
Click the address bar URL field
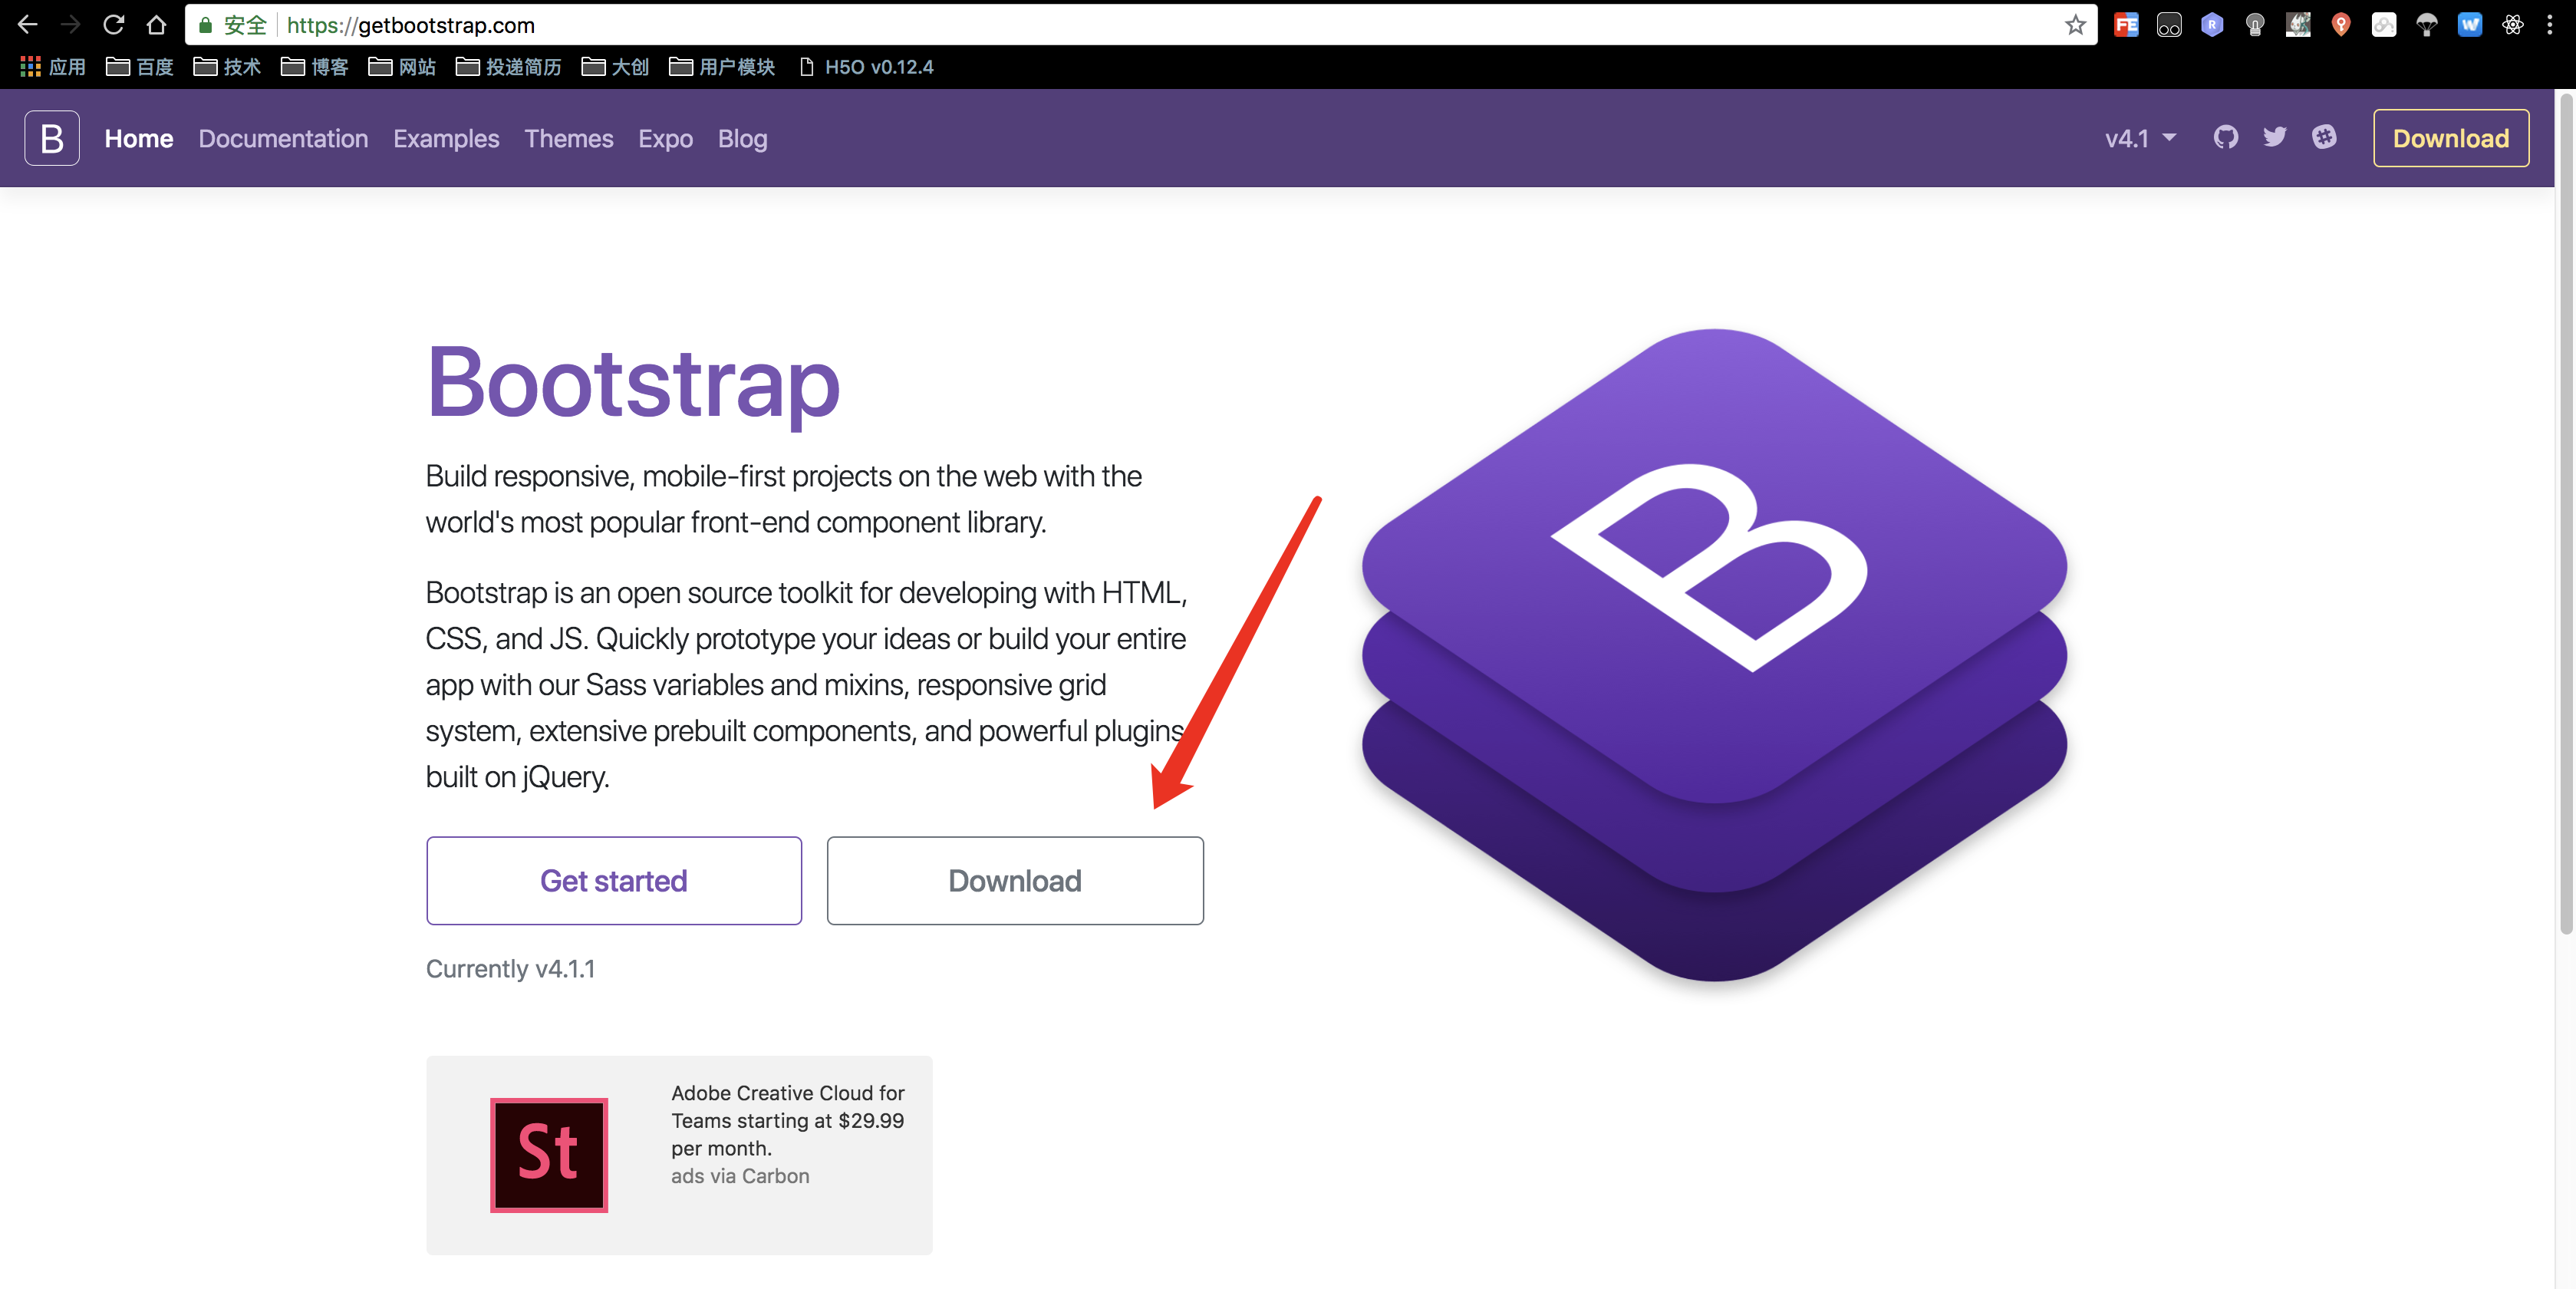(x=1140, y=25)
